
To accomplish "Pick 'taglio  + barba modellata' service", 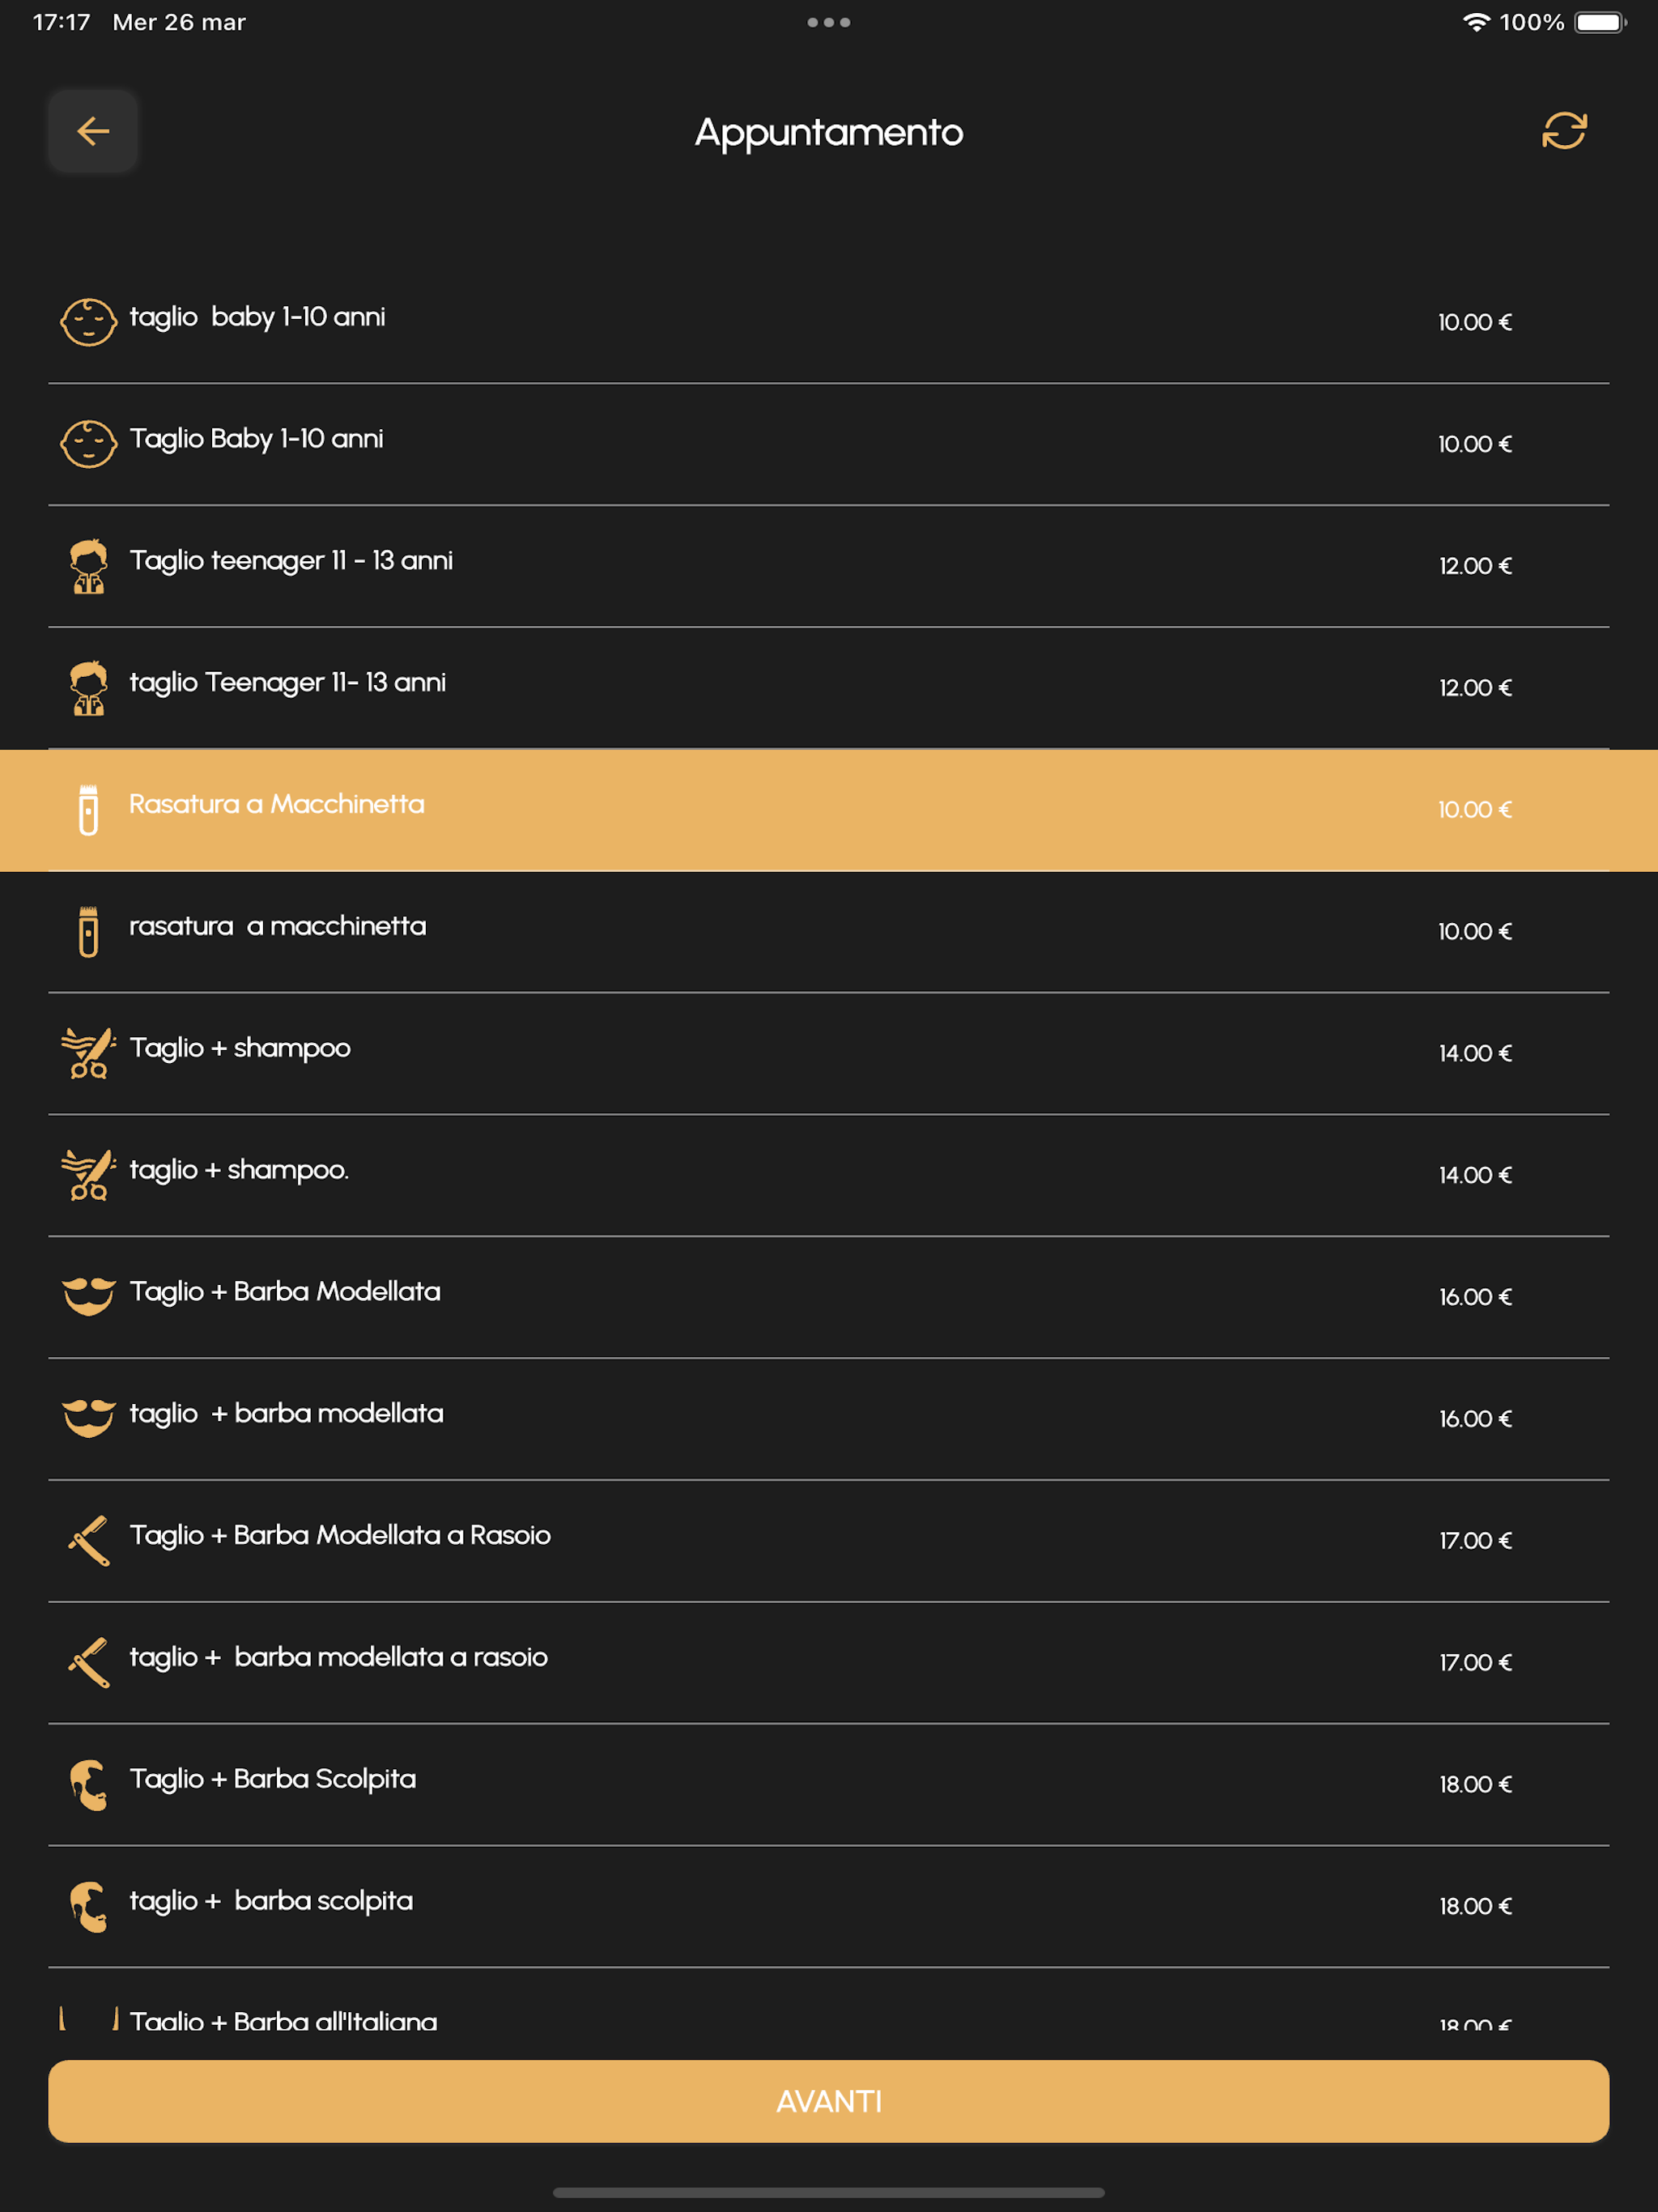I will (829, 1419).
